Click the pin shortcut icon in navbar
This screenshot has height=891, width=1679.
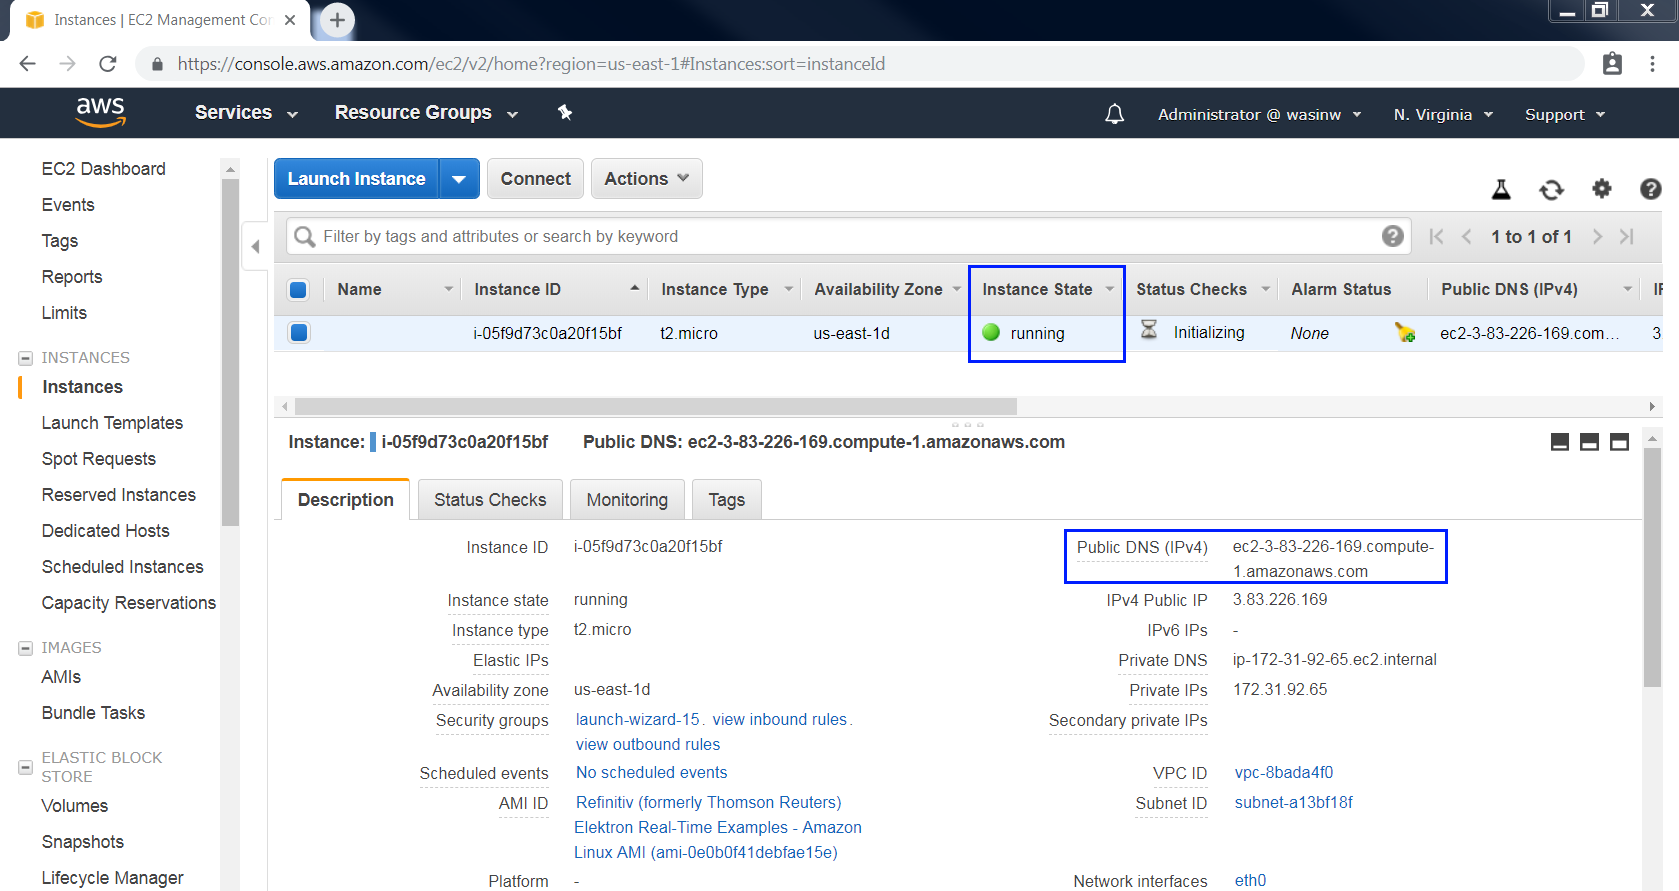565,113
